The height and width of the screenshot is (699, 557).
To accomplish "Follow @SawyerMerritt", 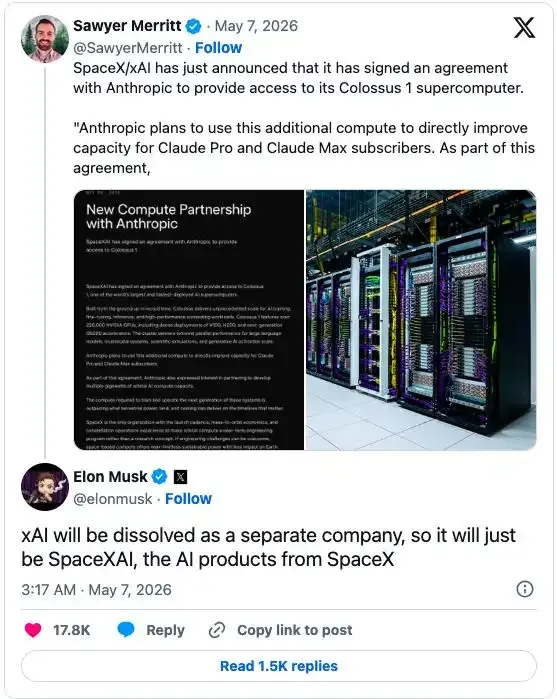I will pos(219,48).
